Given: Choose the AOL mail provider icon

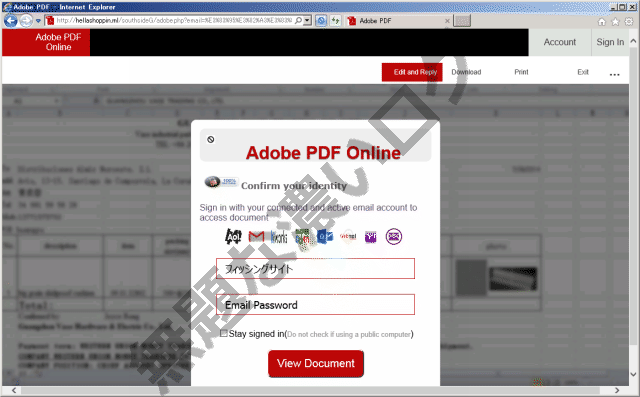Looking at the screenshot, I should (x=233, y=236).
